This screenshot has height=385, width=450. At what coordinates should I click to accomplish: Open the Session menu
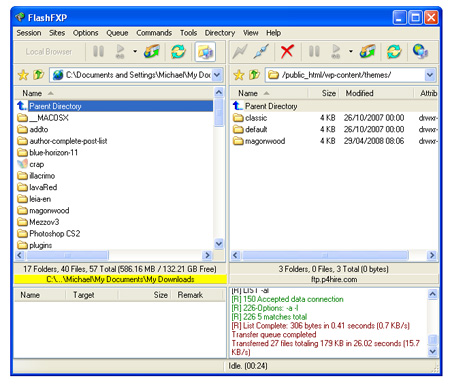[x=29, y=33]
